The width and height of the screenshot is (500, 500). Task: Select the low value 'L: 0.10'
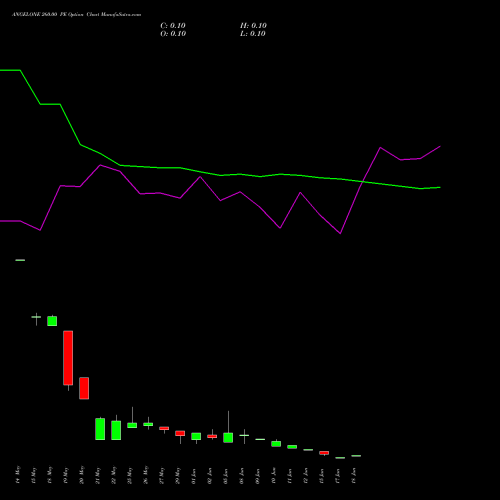[253, 34]
